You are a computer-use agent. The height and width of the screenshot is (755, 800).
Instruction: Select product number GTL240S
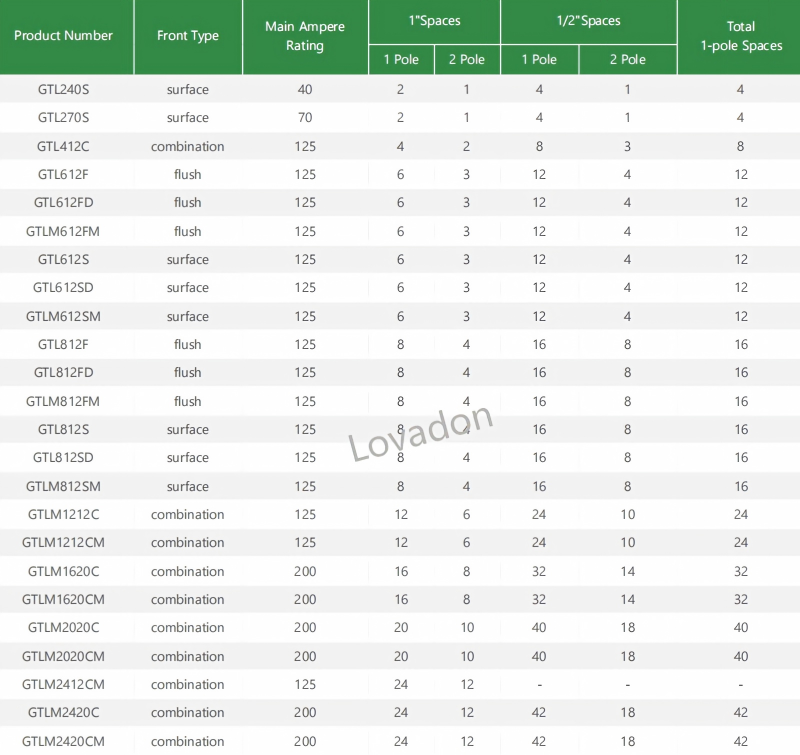[x=63, y=89]
